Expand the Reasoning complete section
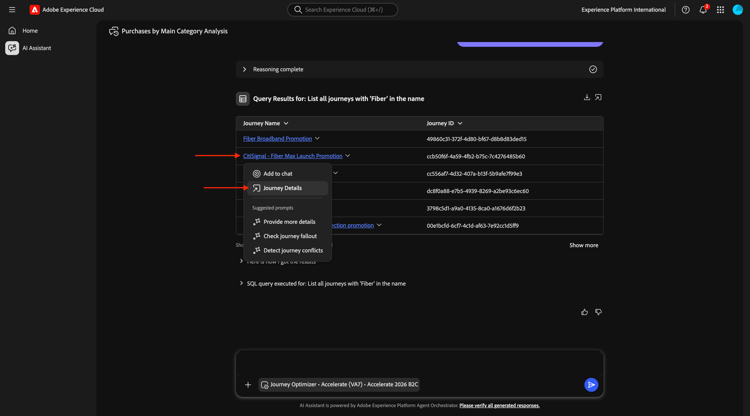The image size is (750, 416). coord(244,69)
